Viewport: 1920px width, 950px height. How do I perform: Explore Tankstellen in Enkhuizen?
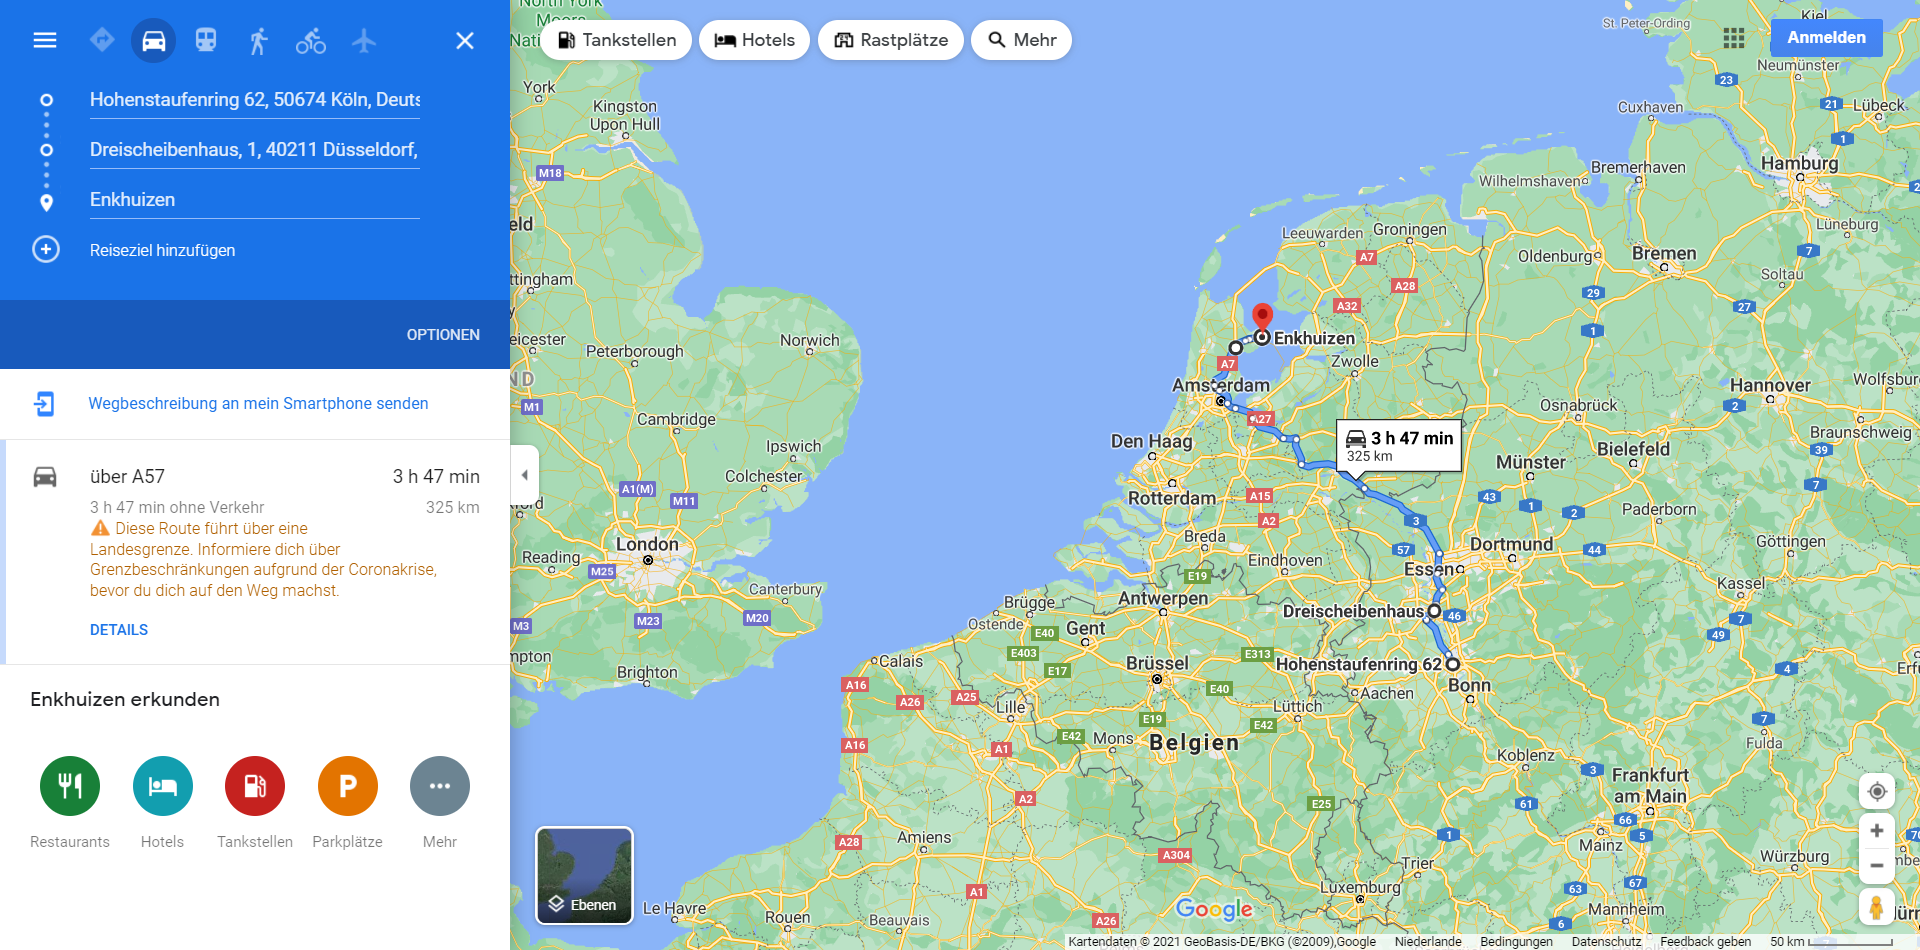[255, 786]
